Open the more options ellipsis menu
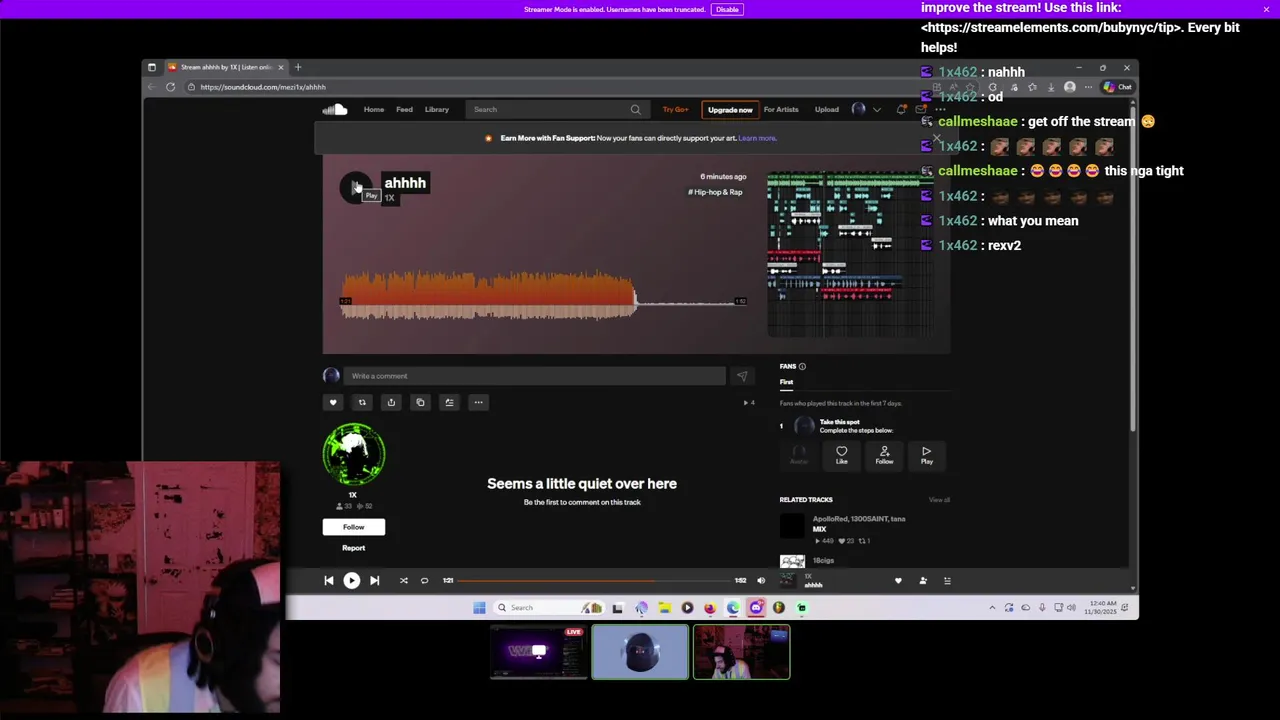1280x720 pixels. click(x=478, y=402)
